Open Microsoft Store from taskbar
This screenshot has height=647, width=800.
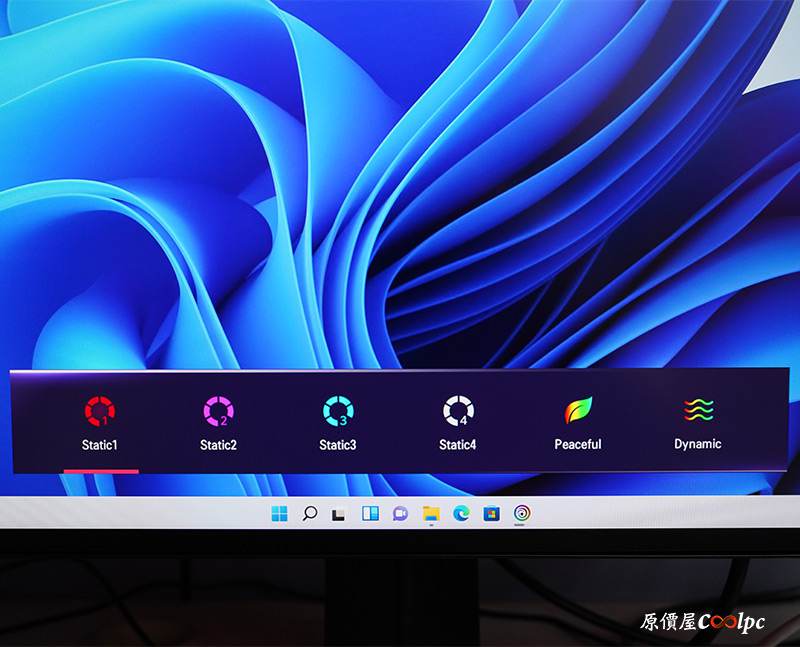(x=492, y=513)
